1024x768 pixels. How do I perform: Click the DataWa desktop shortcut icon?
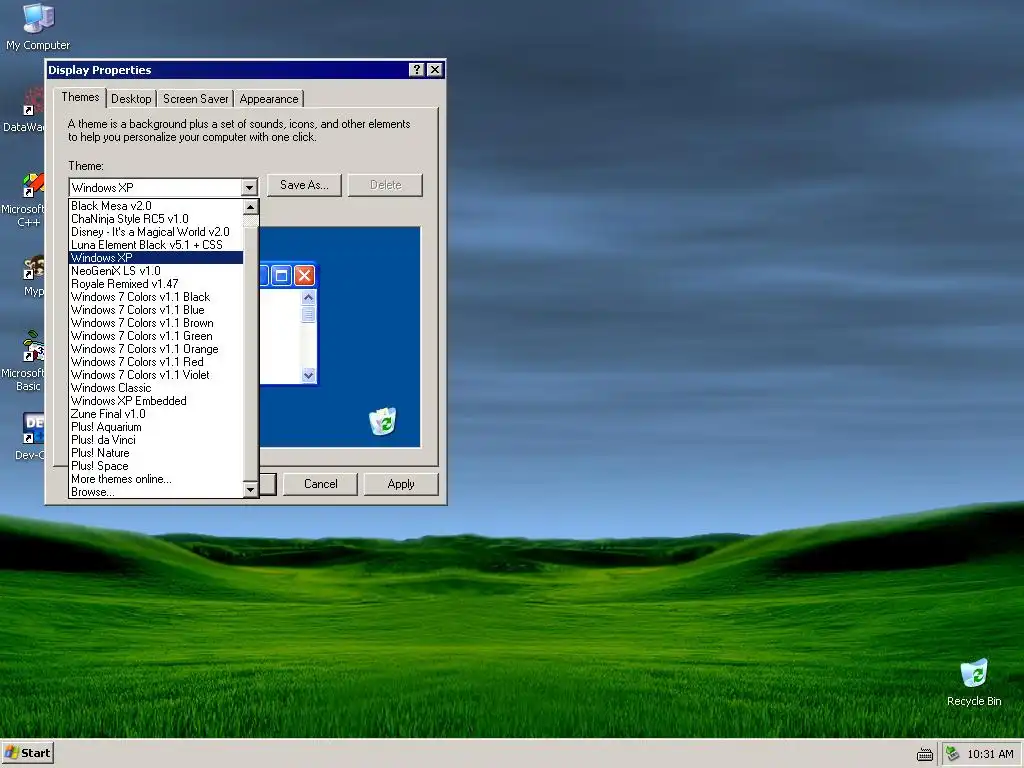(33, 102)
